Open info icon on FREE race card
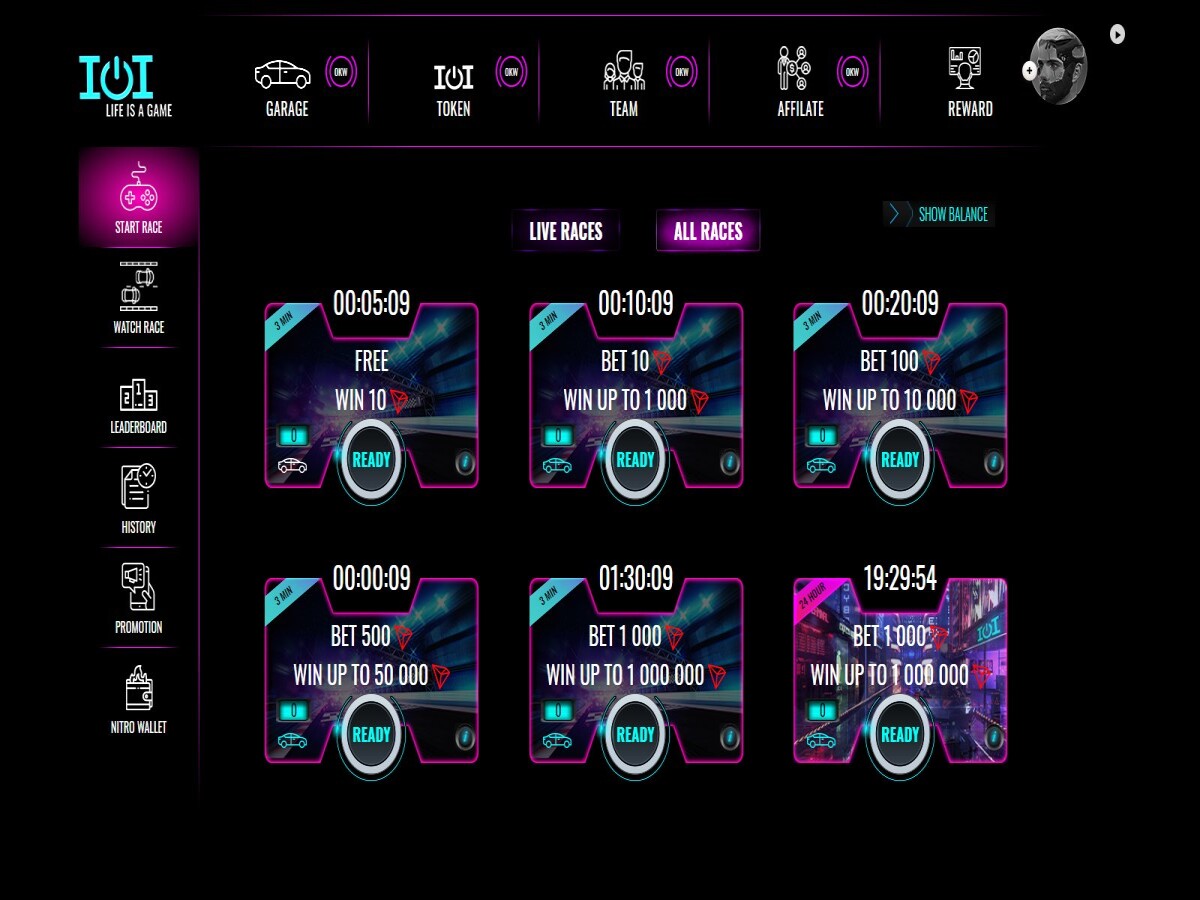 point(465,463)
